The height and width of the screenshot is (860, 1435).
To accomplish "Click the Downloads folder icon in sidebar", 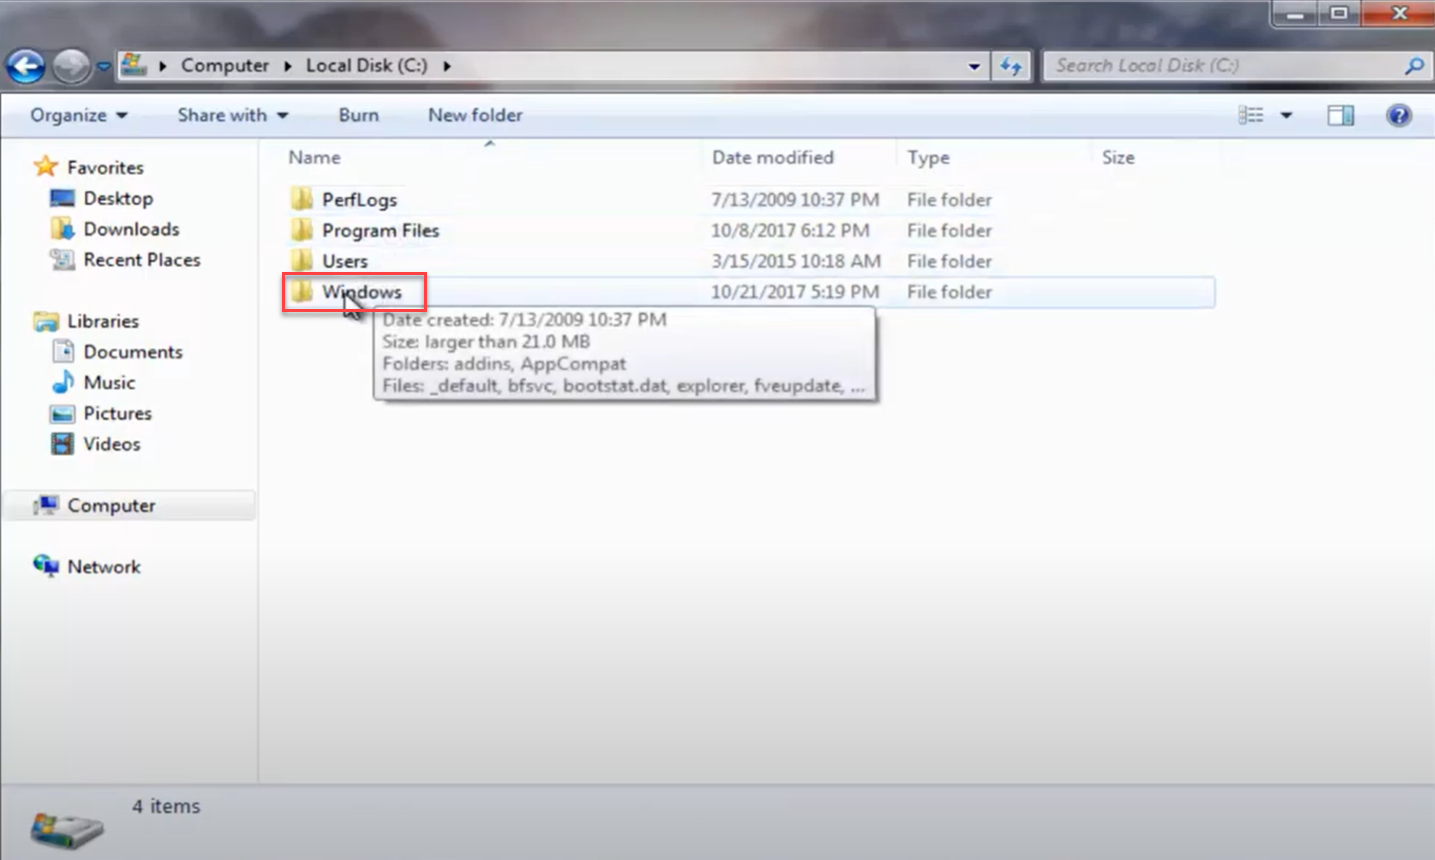I will click(x=62, y=229).
